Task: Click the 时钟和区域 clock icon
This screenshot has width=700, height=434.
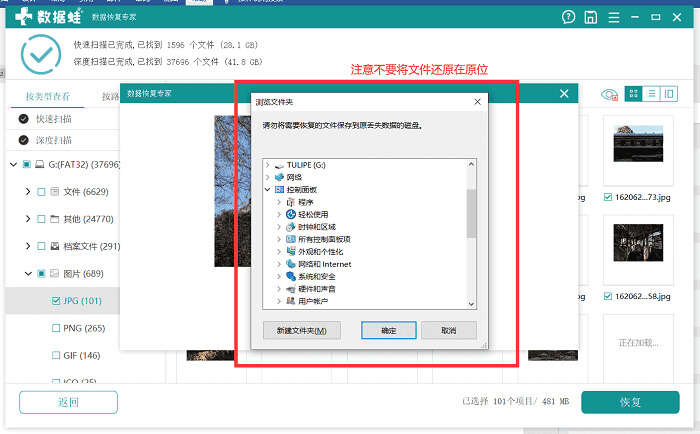Action: [x=291, y=227]
